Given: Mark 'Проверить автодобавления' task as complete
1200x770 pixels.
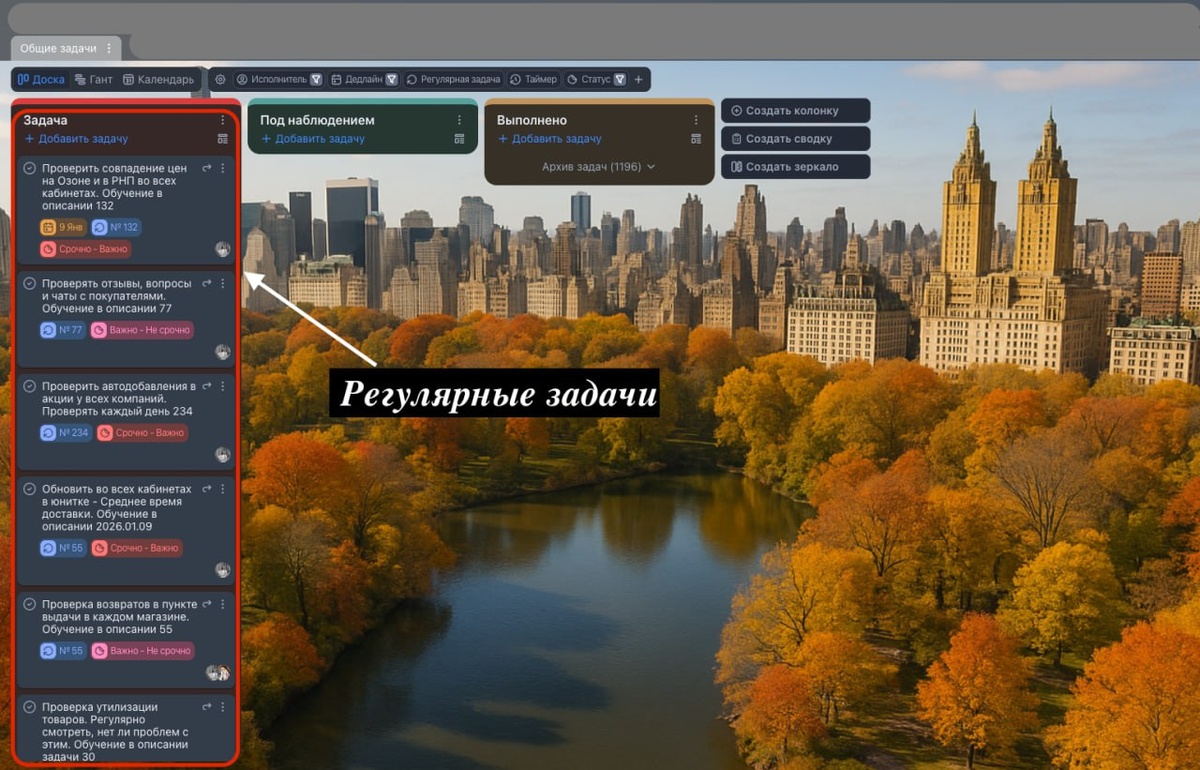Looking at the screenshot, I should pyautogui.click(x=30, y=386).
